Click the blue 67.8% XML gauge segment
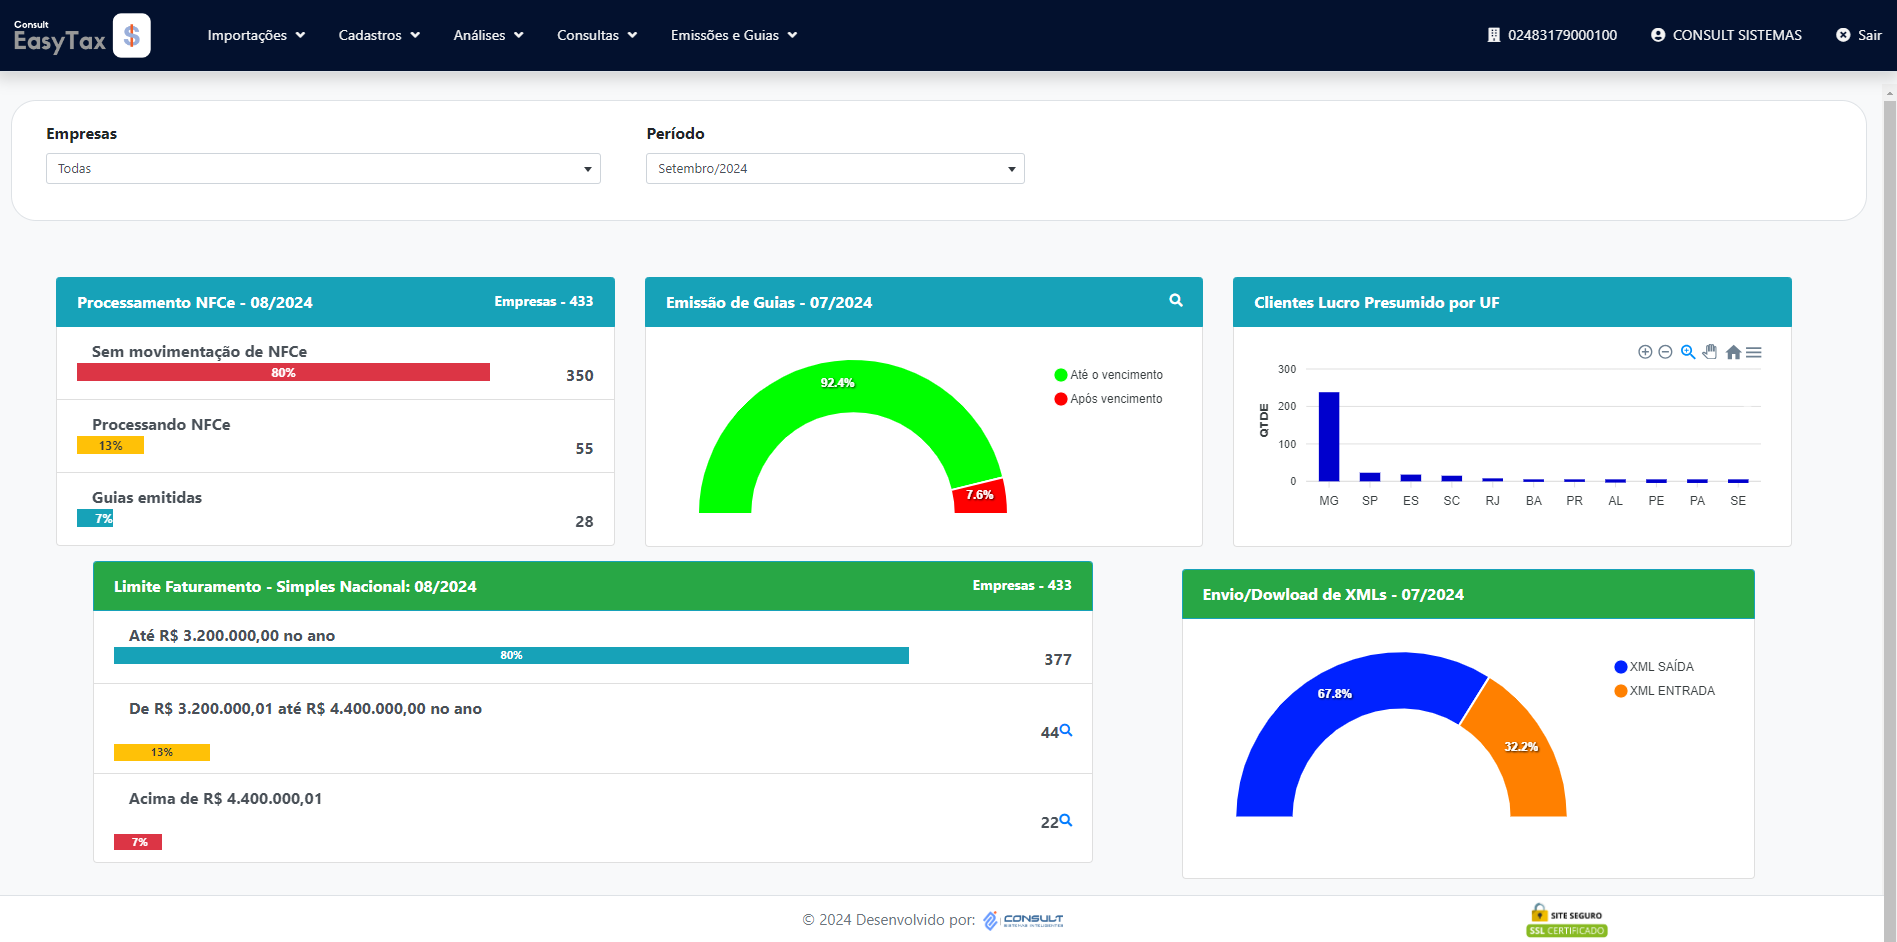Image resolution: width=1897 pixels, height=942 pixels. [x=1335, y=694]
